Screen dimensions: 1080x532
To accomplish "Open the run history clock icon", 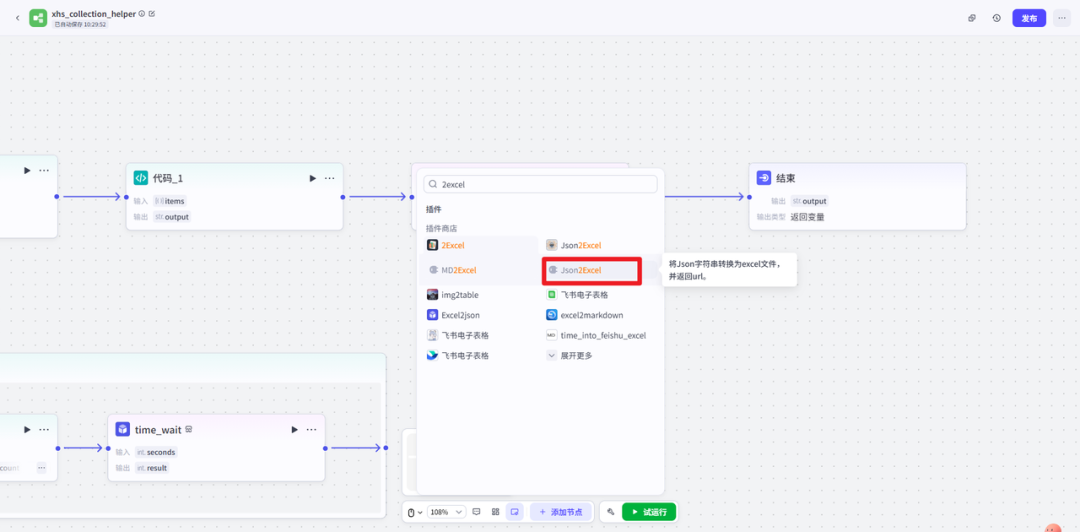I will pyautogui.click(x=996, y=18).
